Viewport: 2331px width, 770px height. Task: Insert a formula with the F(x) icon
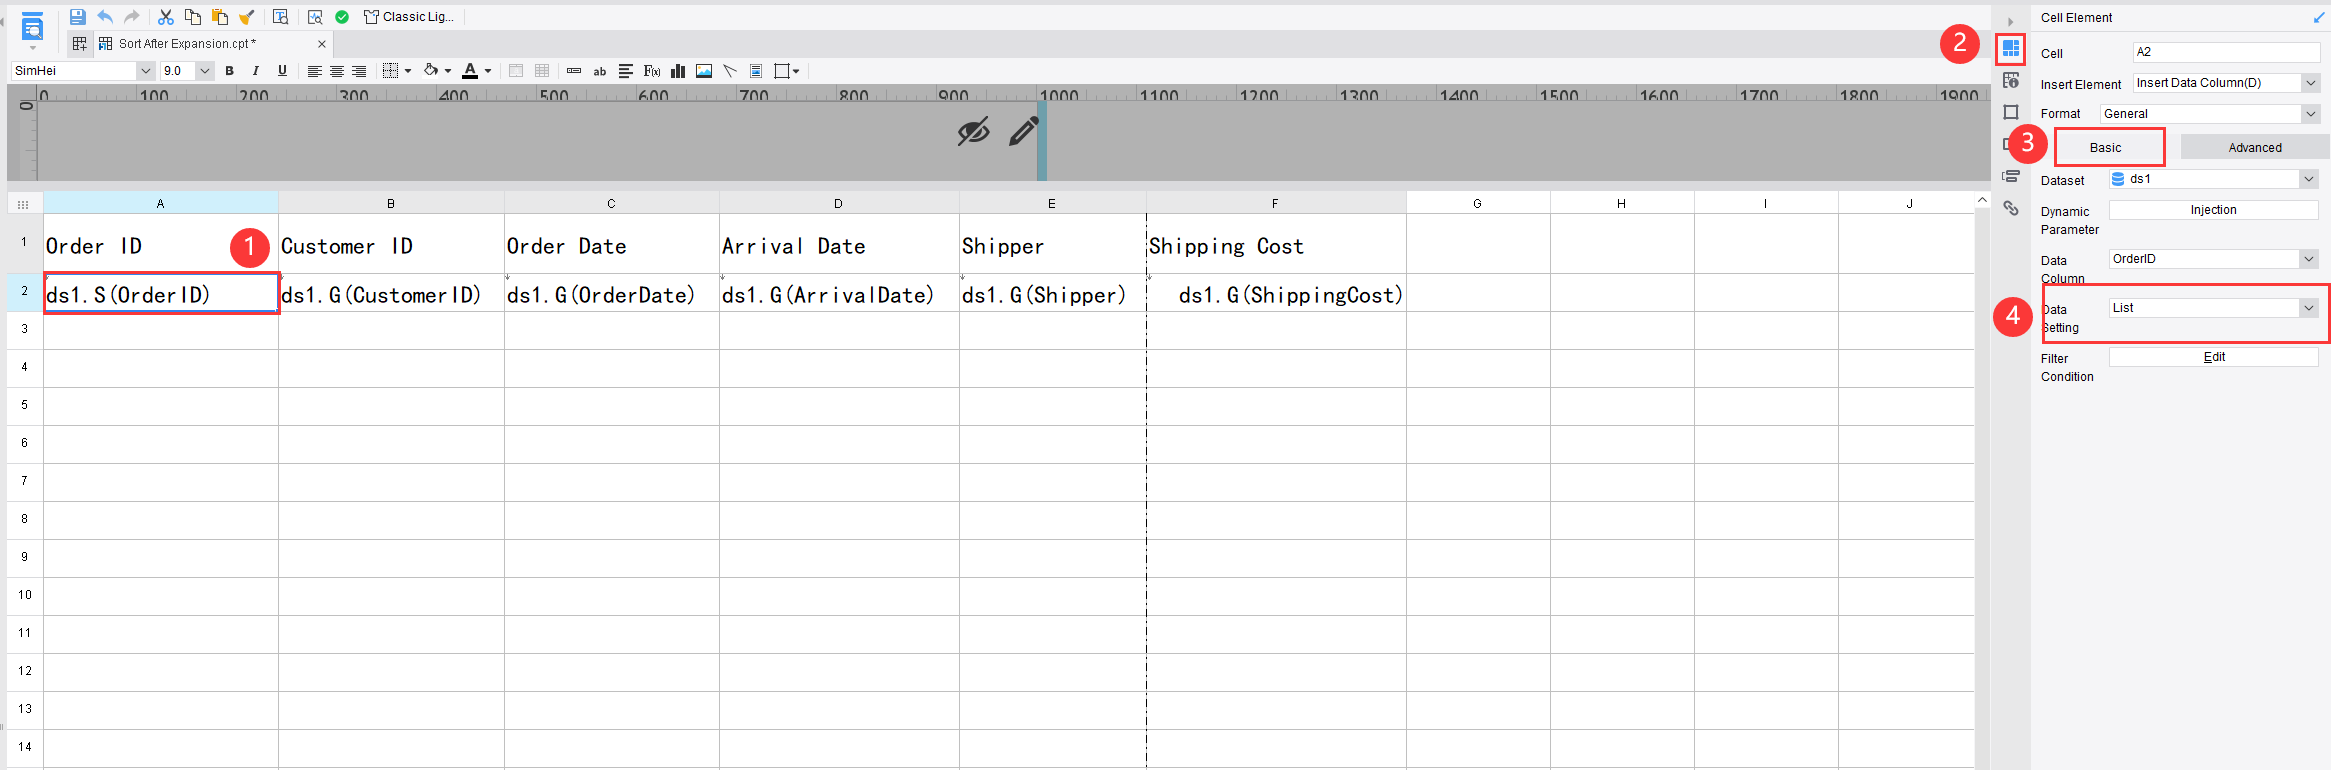(x=652, y=71)
